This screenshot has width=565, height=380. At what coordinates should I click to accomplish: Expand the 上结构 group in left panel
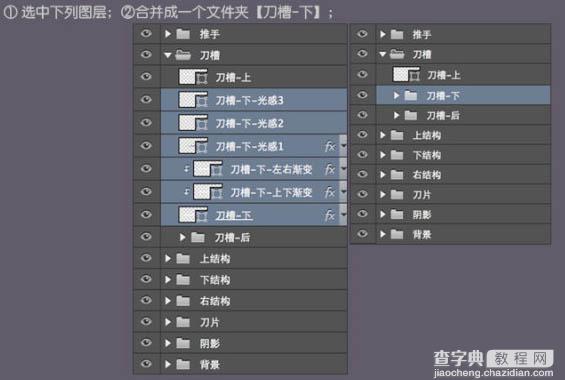coord(168,258)
